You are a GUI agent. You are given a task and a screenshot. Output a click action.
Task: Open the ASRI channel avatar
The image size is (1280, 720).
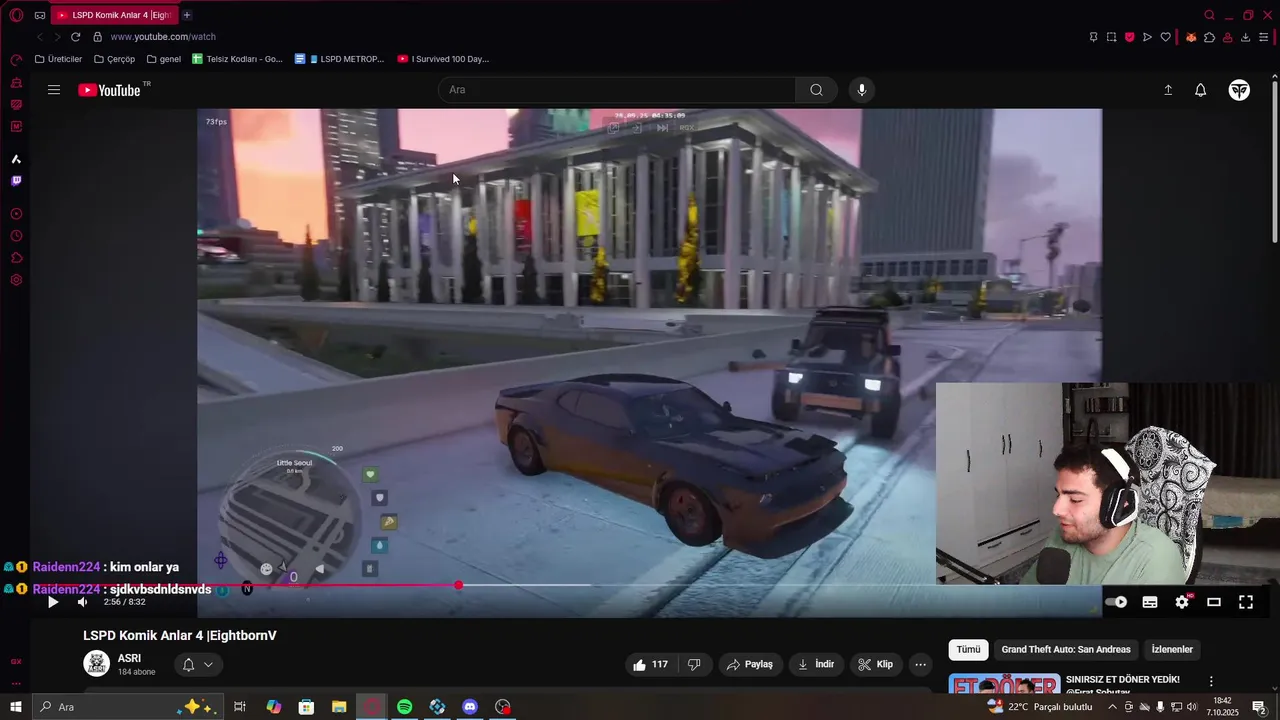(97, 664)
